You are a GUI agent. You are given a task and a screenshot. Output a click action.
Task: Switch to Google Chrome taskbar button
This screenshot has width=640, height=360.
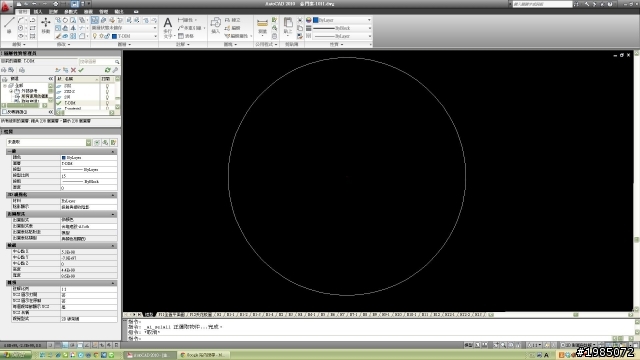pos(203,355)
